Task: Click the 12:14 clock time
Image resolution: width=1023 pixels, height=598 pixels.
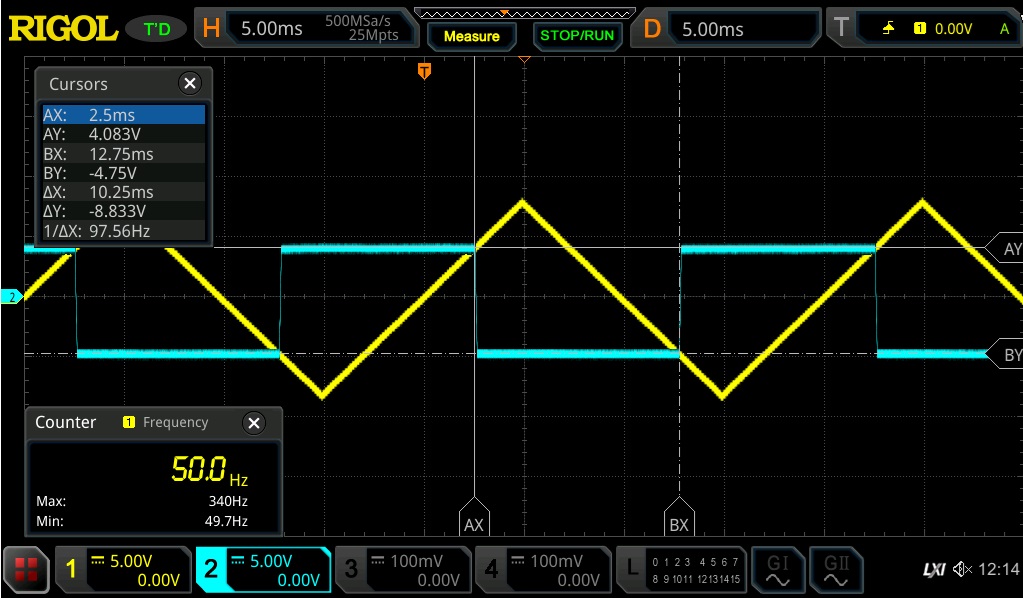Action: [x=999, y=569]
